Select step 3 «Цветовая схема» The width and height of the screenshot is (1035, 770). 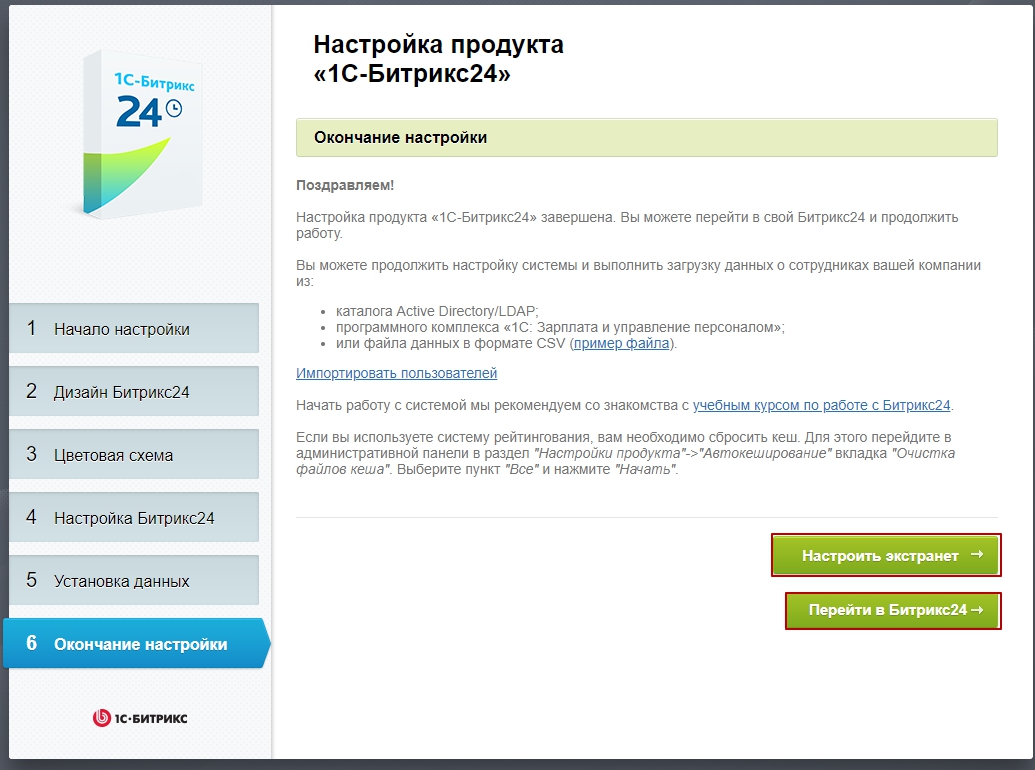pyautogui.click(x=134, y=454)
